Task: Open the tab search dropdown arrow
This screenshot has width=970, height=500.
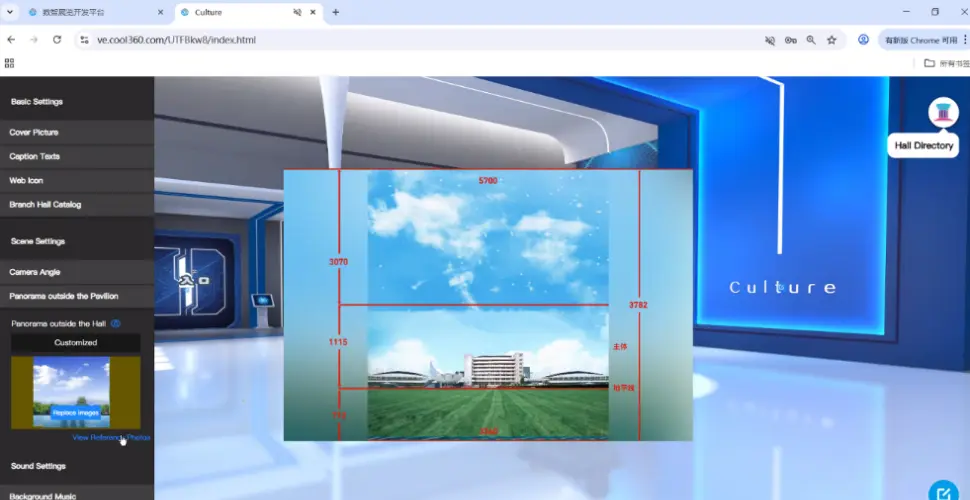Action: click(x=10, y=12)
